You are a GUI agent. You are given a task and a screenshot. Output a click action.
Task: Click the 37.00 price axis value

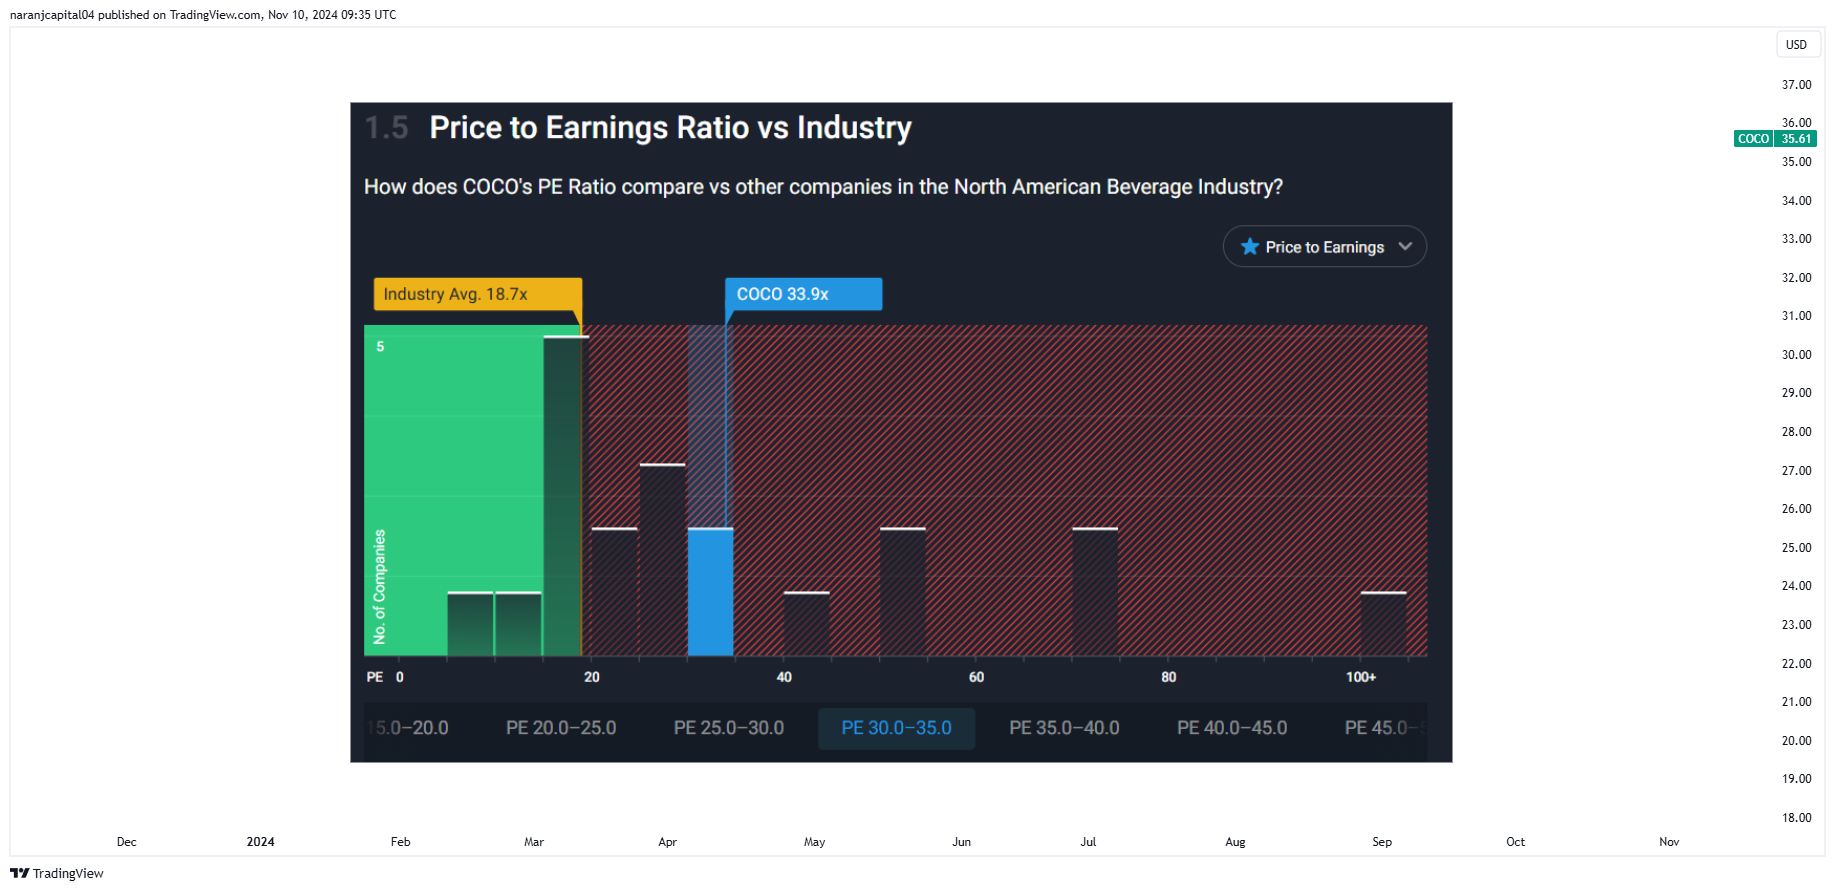click(1796, 85)
